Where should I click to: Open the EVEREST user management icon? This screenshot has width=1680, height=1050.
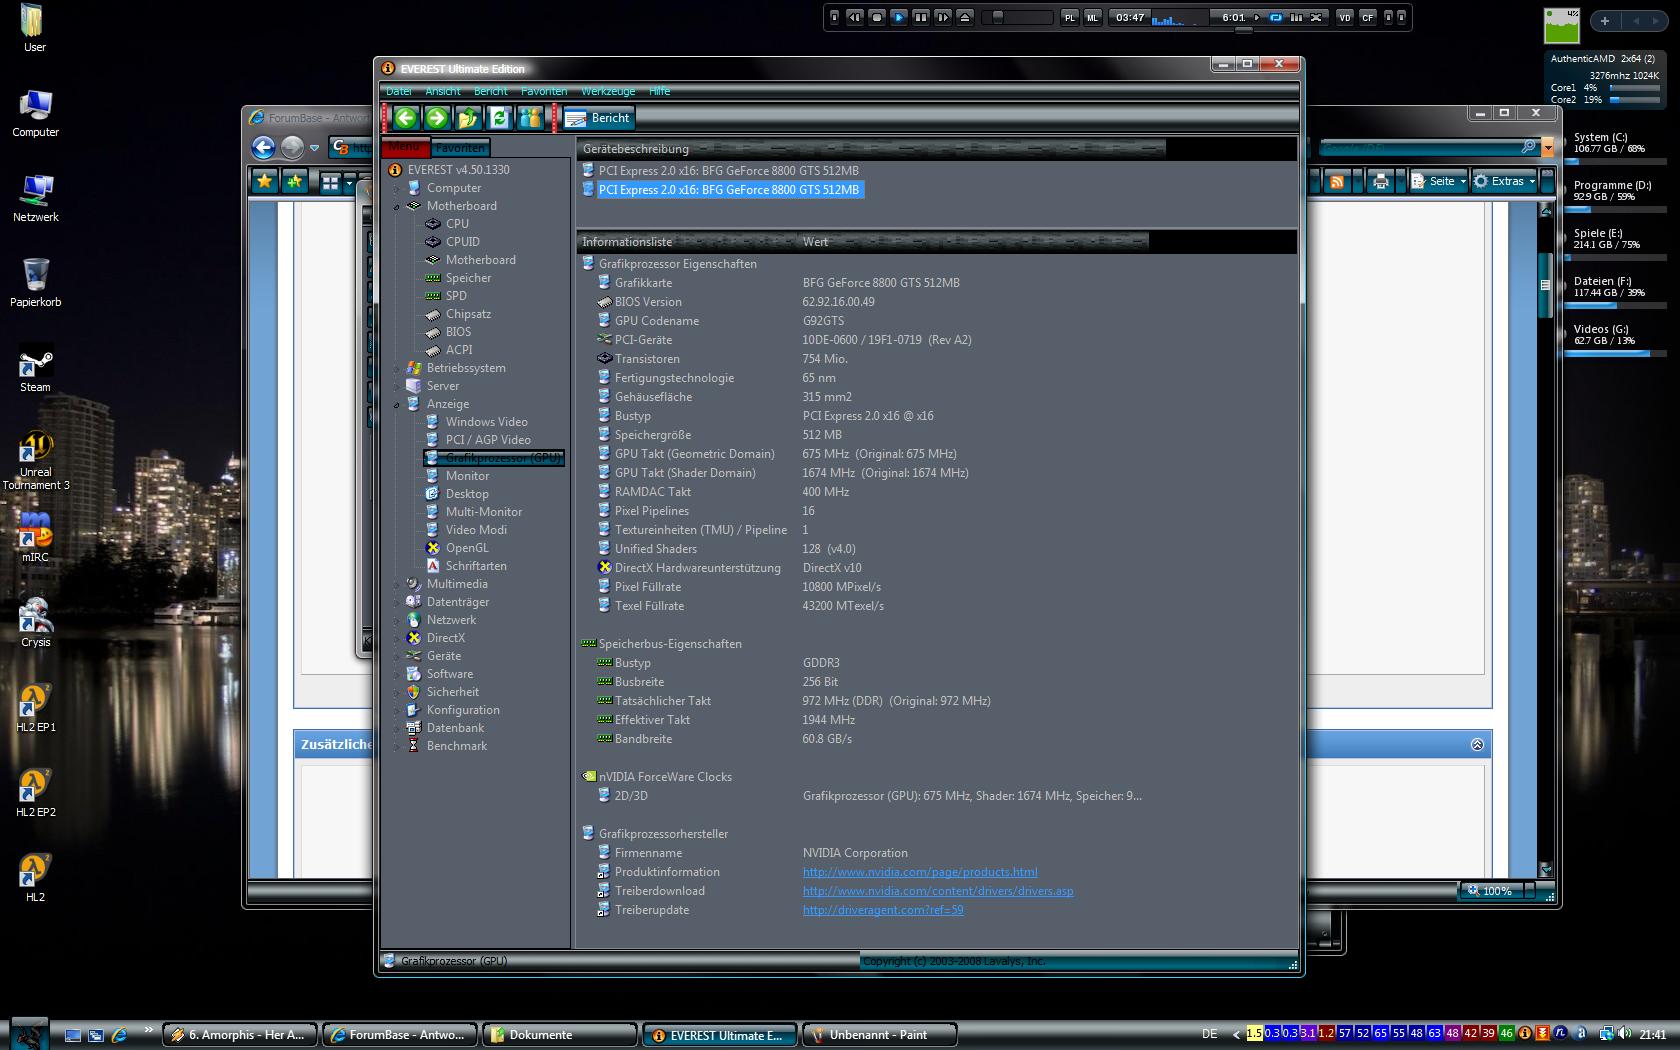point(530,118)
